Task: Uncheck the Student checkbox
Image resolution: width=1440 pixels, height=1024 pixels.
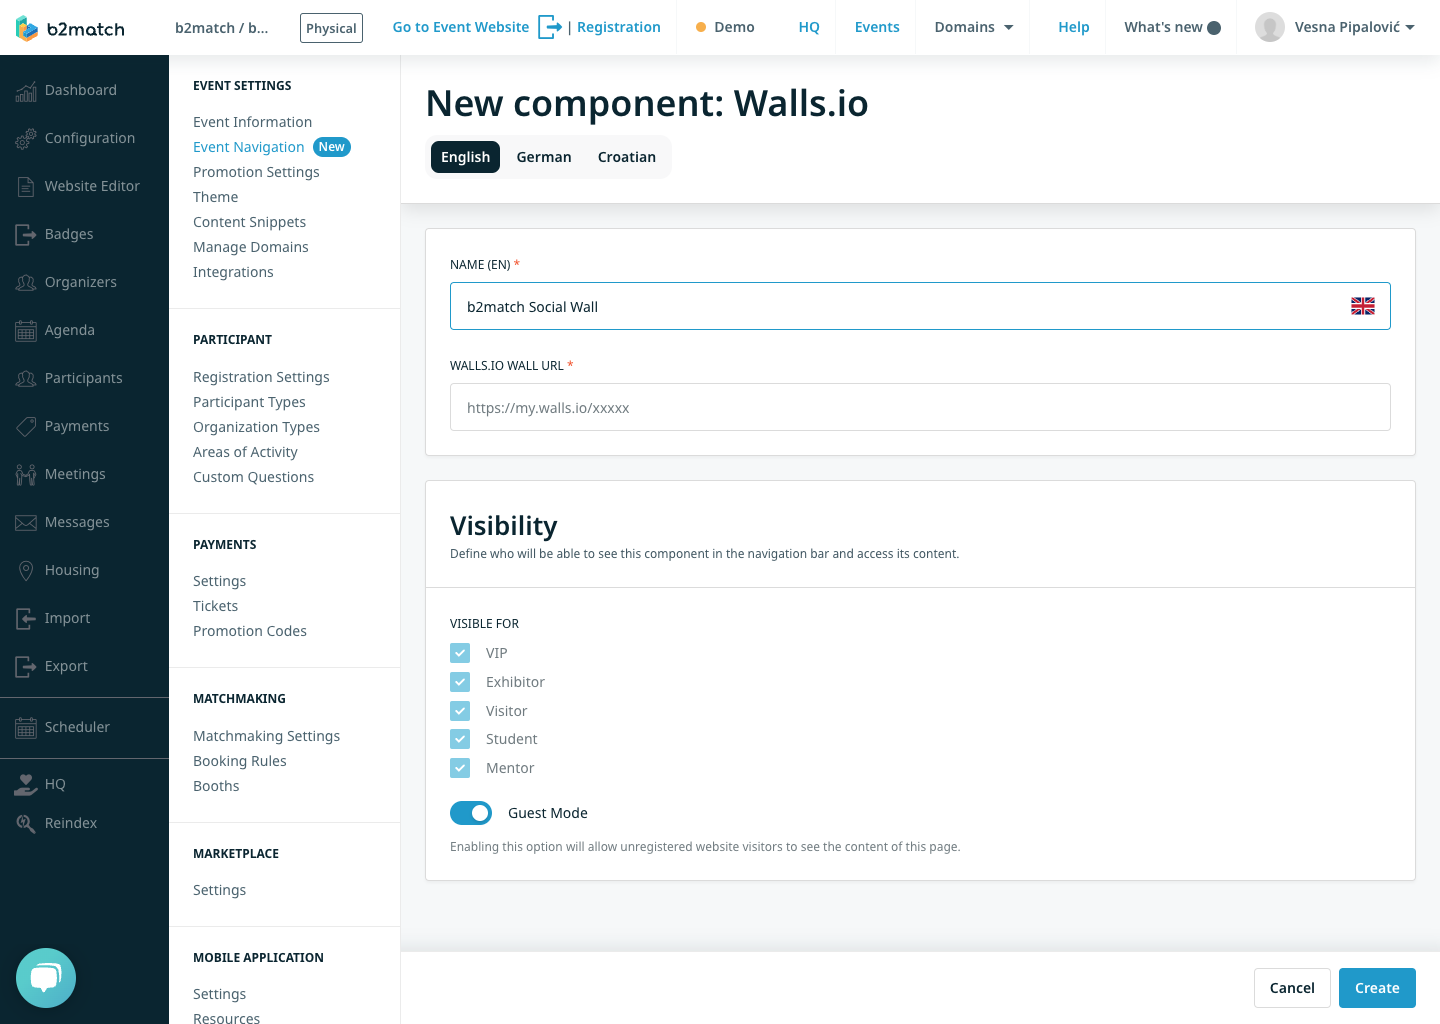Action: click(460, 739)
